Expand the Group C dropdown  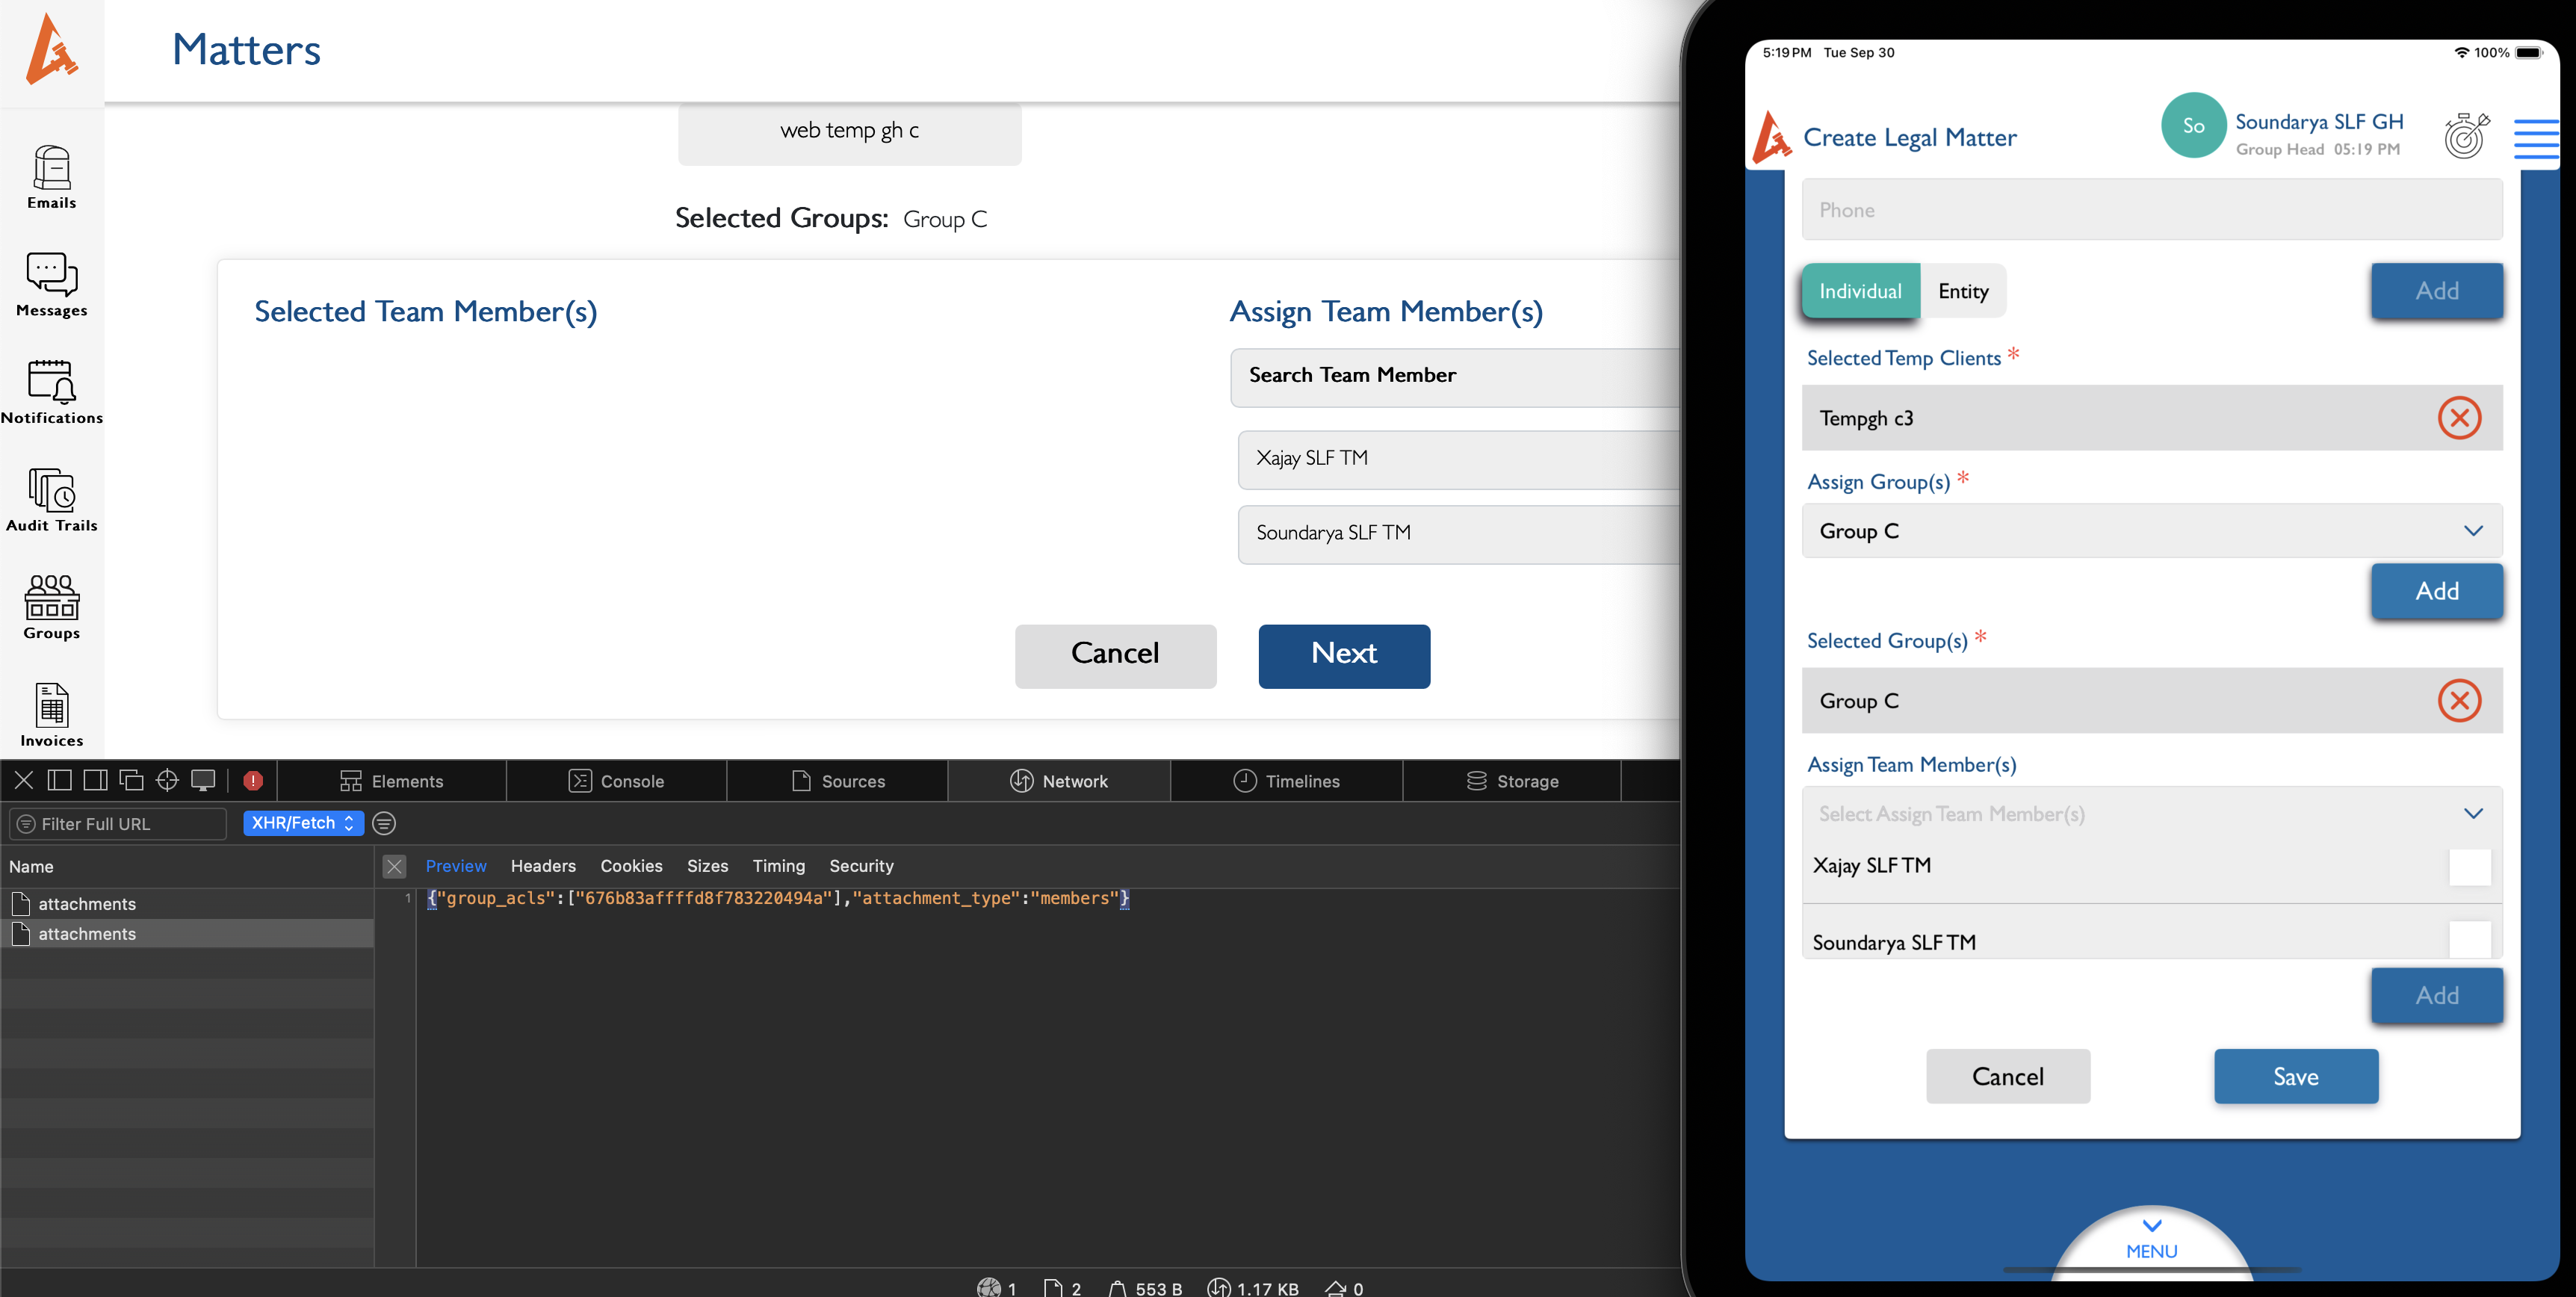2151,531
